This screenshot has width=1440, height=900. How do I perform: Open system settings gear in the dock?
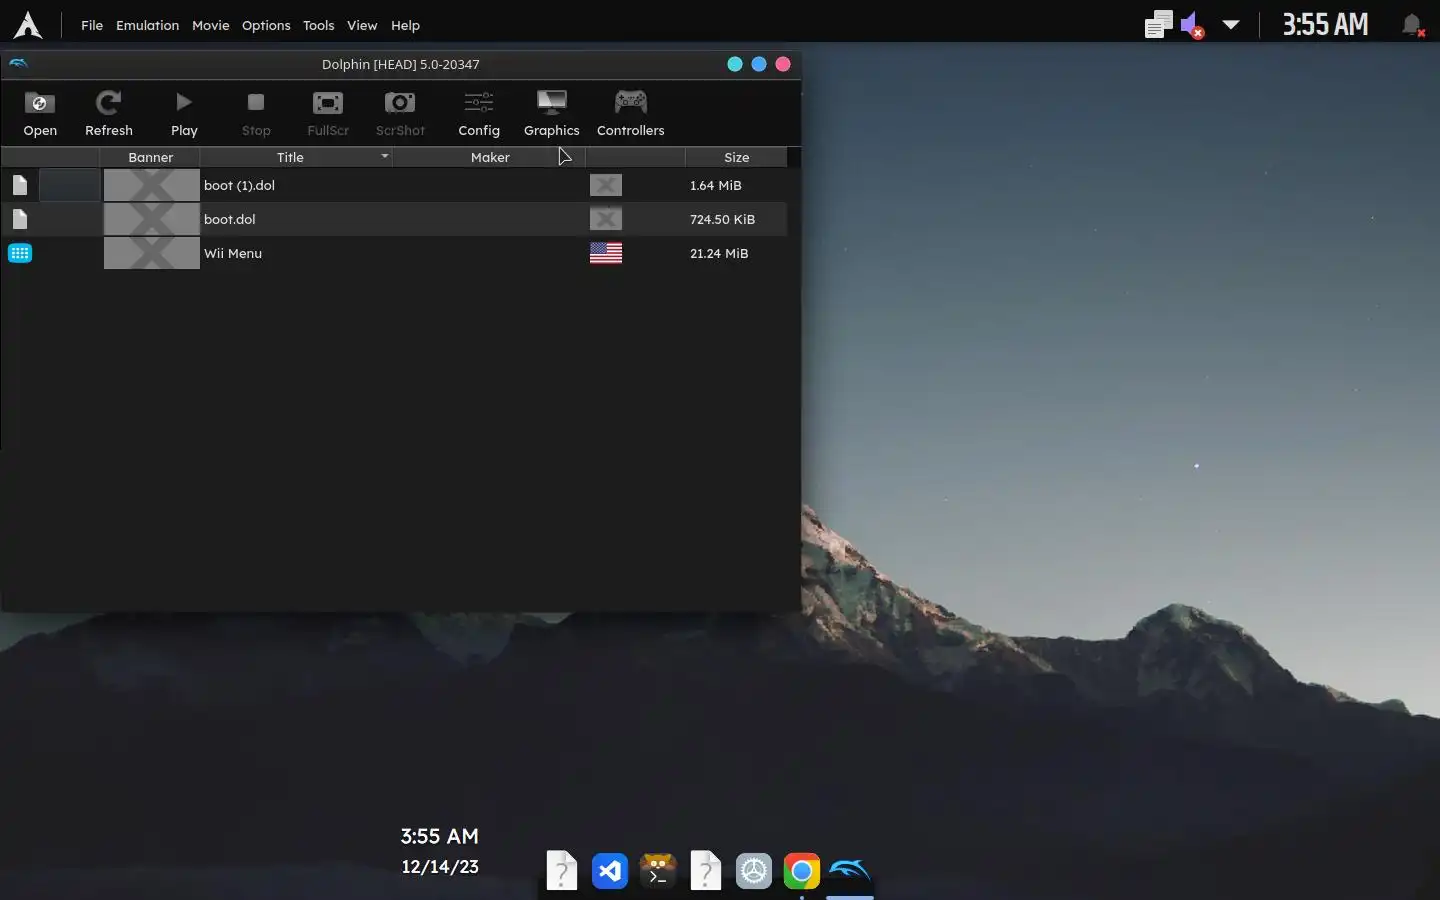(x=754, y=871)
